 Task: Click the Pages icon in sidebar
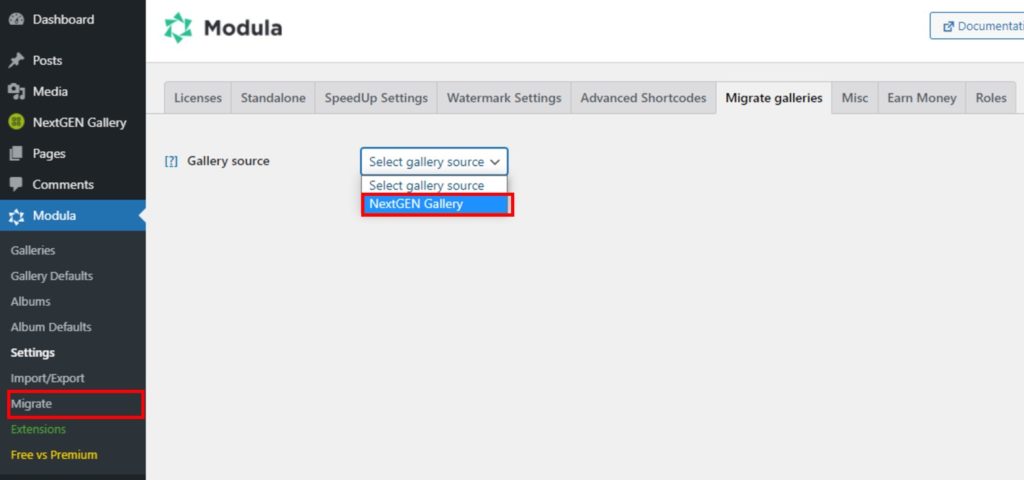[x=16, y=153]
